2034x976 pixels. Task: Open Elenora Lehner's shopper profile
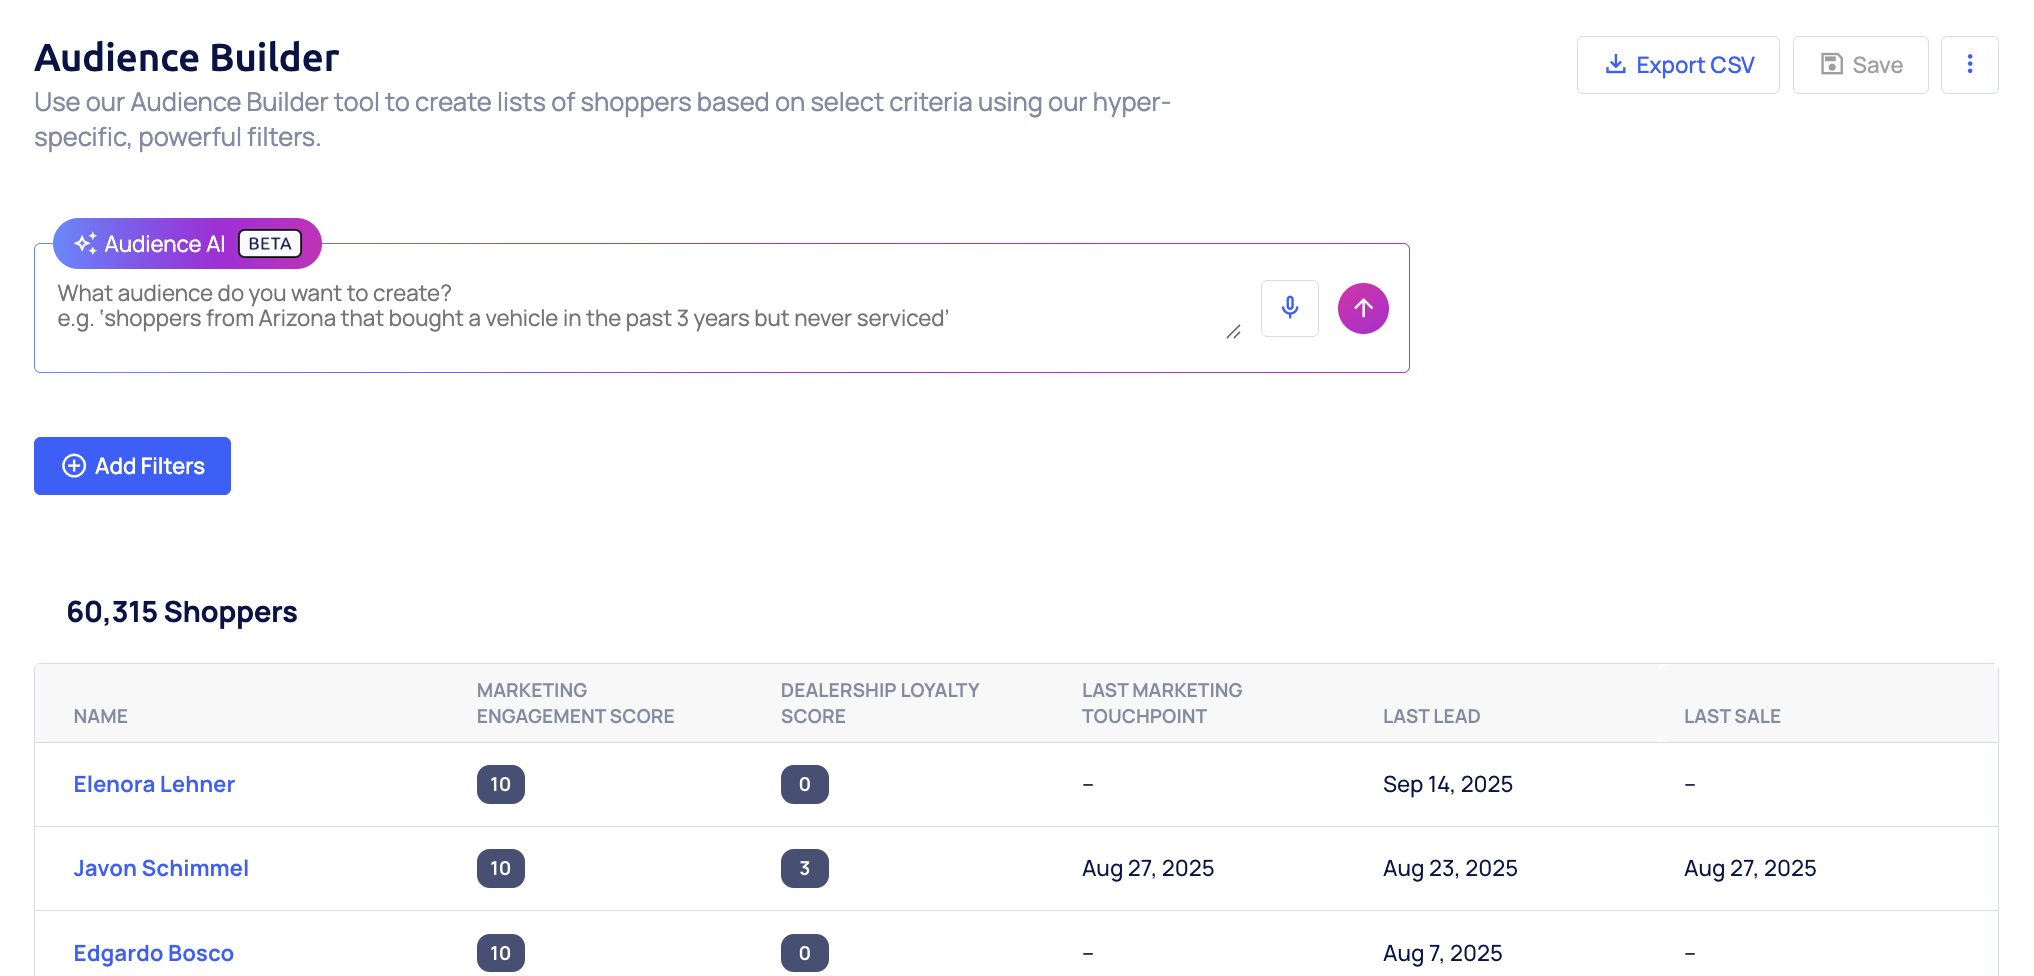(x=154, y=785)
